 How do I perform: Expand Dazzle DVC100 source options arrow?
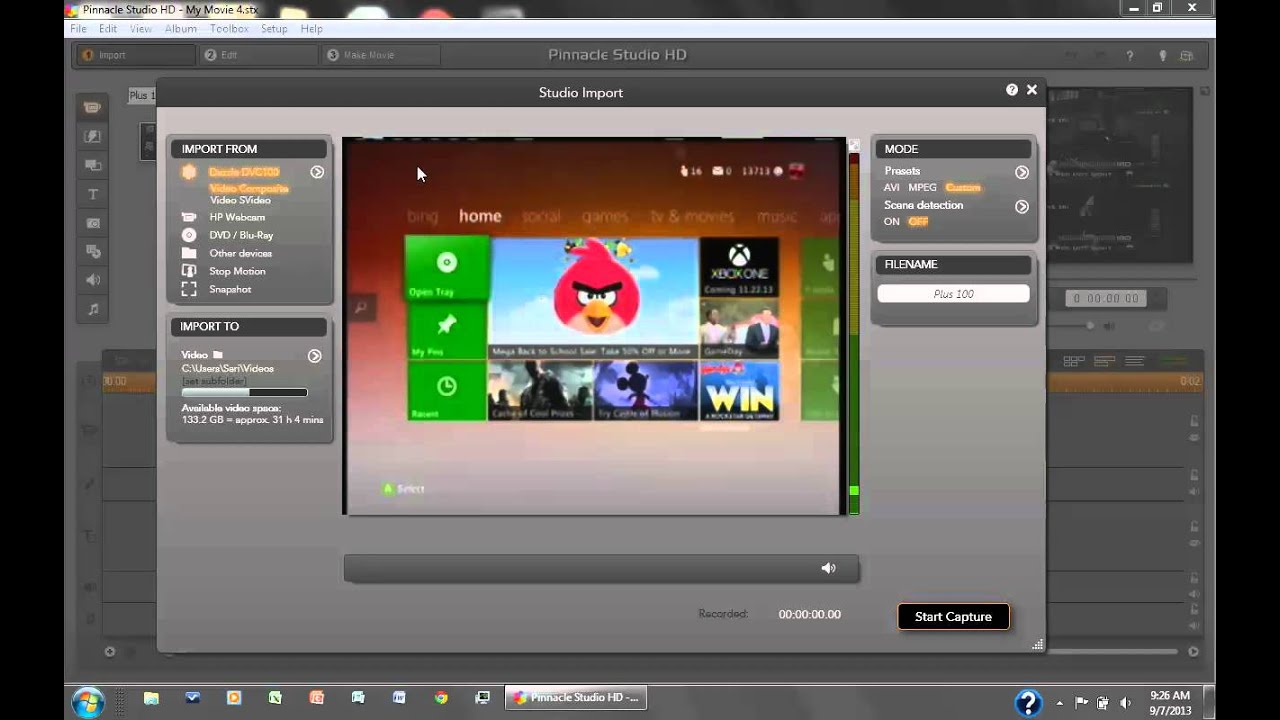[x=317, y=172]
